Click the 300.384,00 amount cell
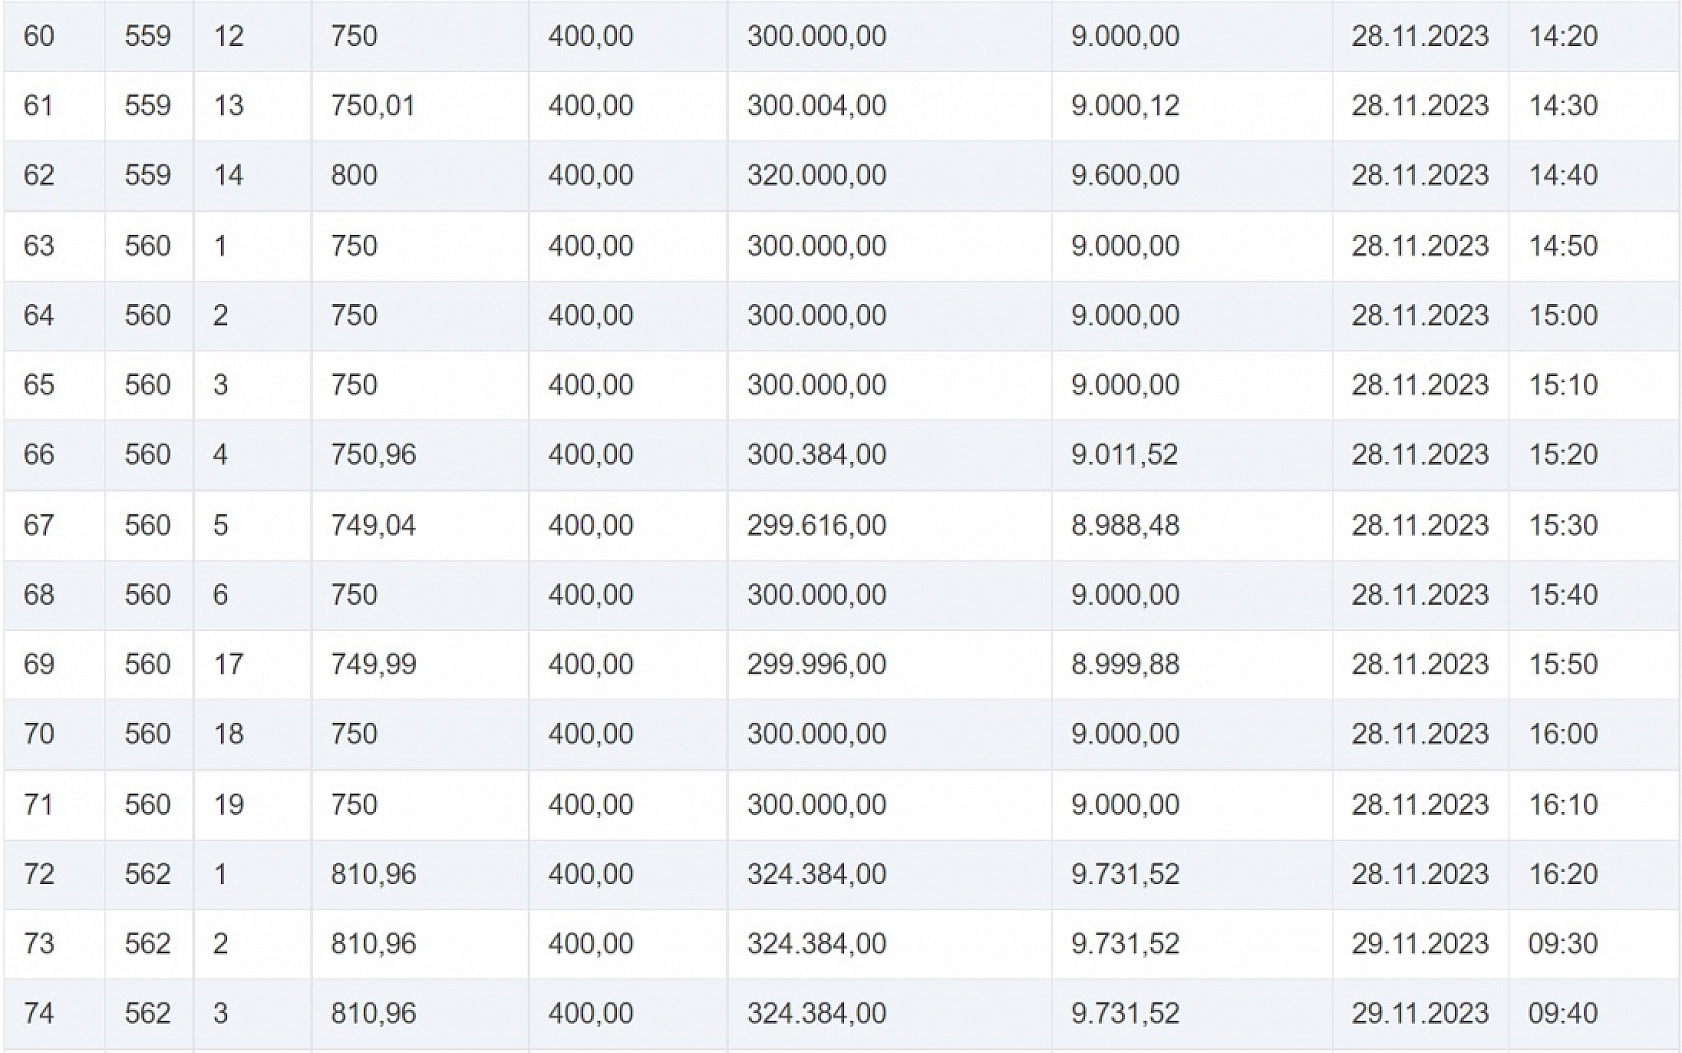Screen dimensions: 1682x1053 click(816, 455)
